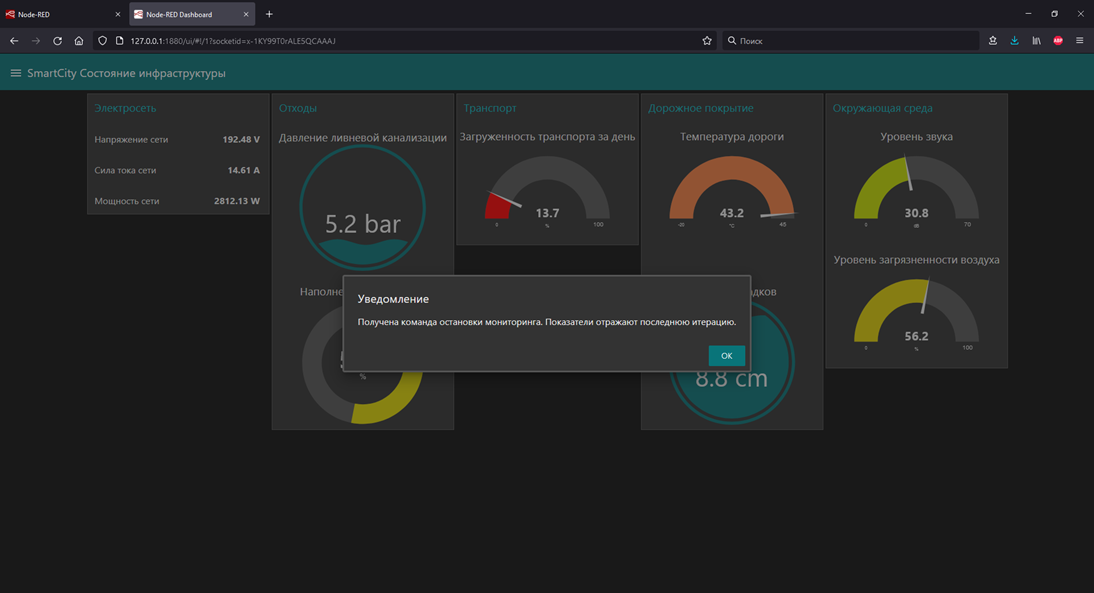Open the browser Library panel
1094x593 pixels.
pos(1035,41)
